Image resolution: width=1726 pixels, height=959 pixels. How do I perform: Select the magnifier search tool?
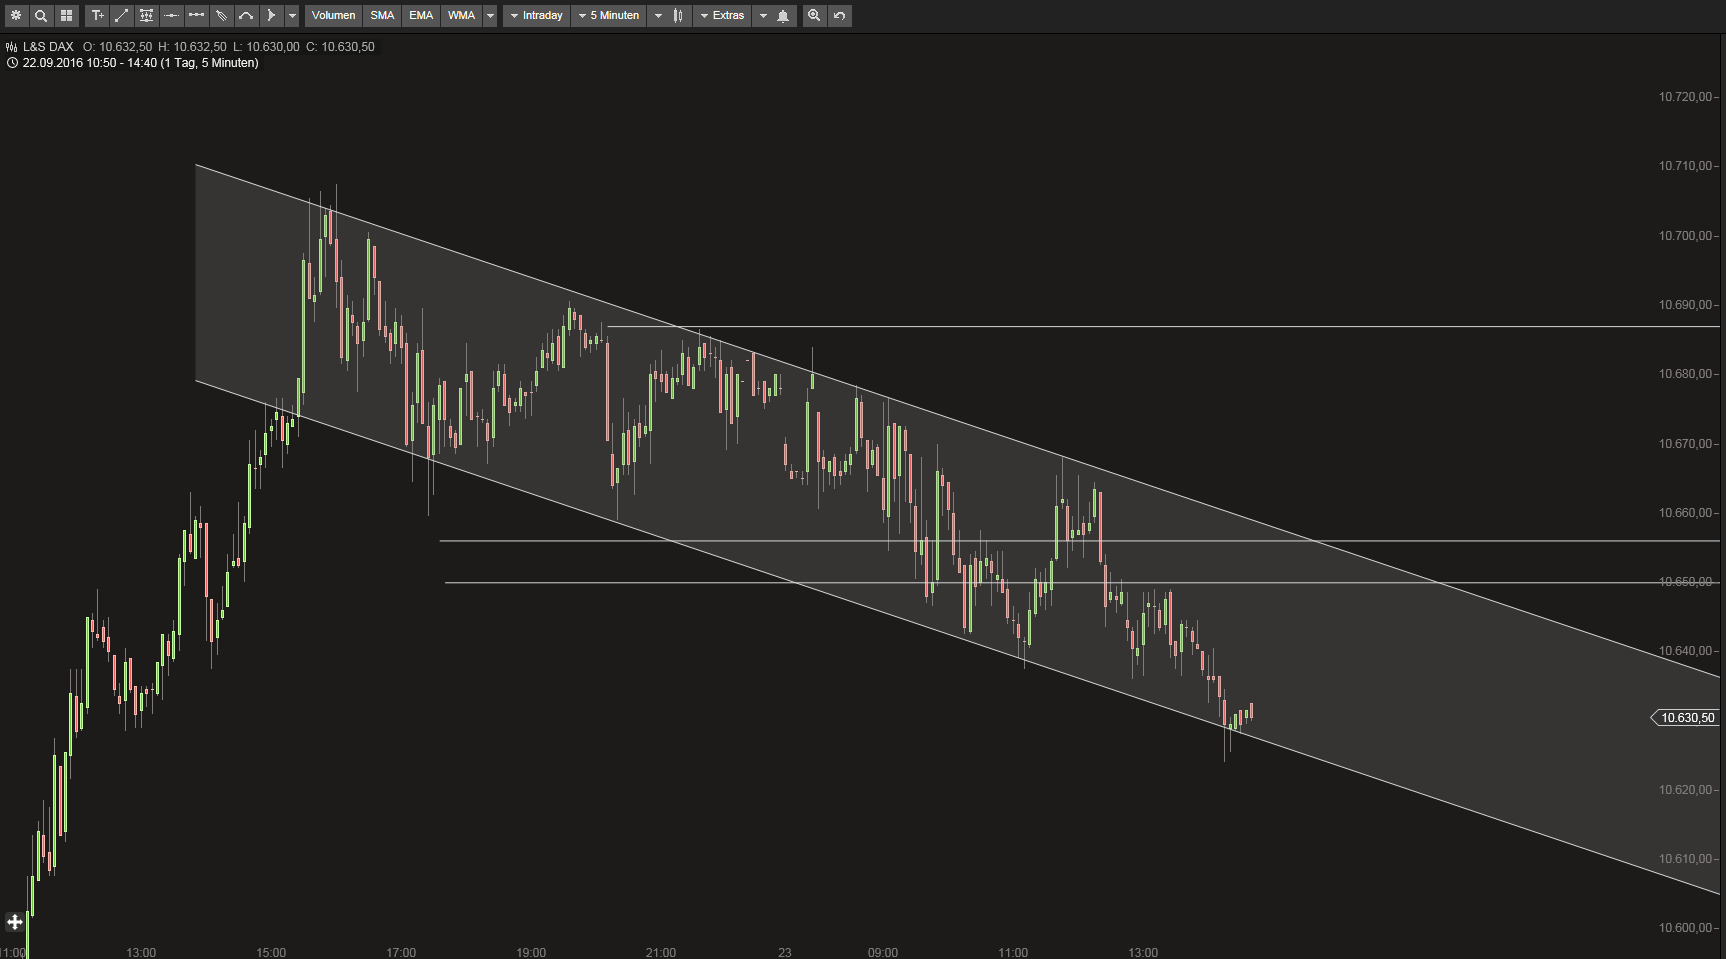coord(41,15)
